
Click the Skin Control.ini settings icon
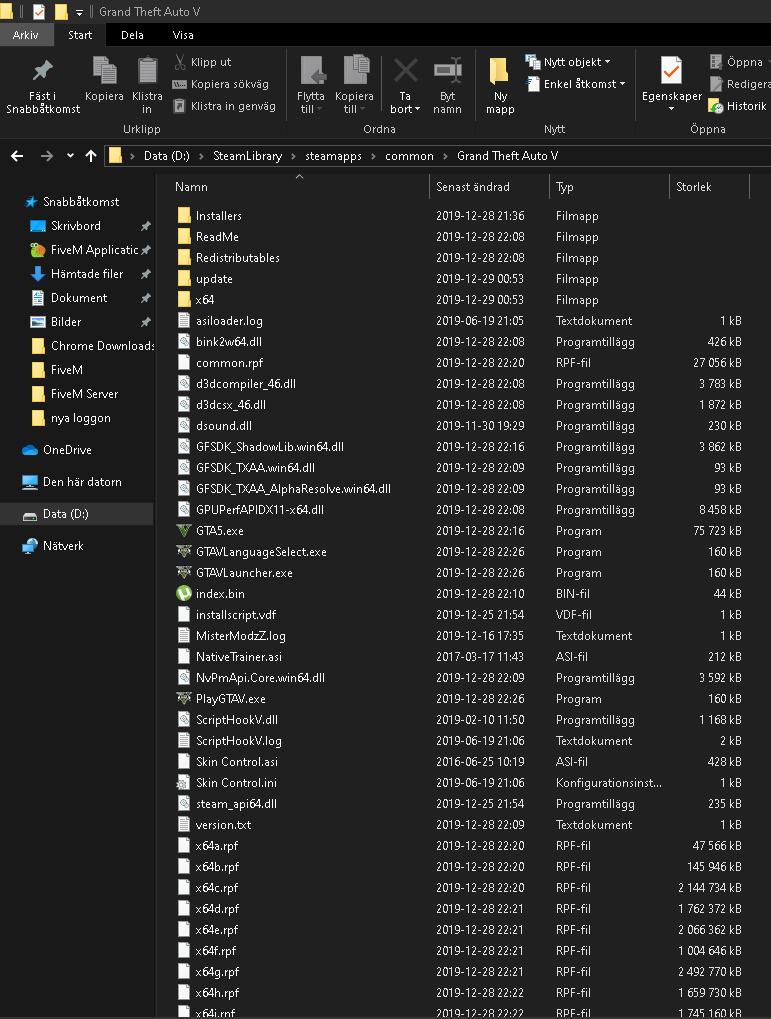pyautogui.click(x=184, y=782)
